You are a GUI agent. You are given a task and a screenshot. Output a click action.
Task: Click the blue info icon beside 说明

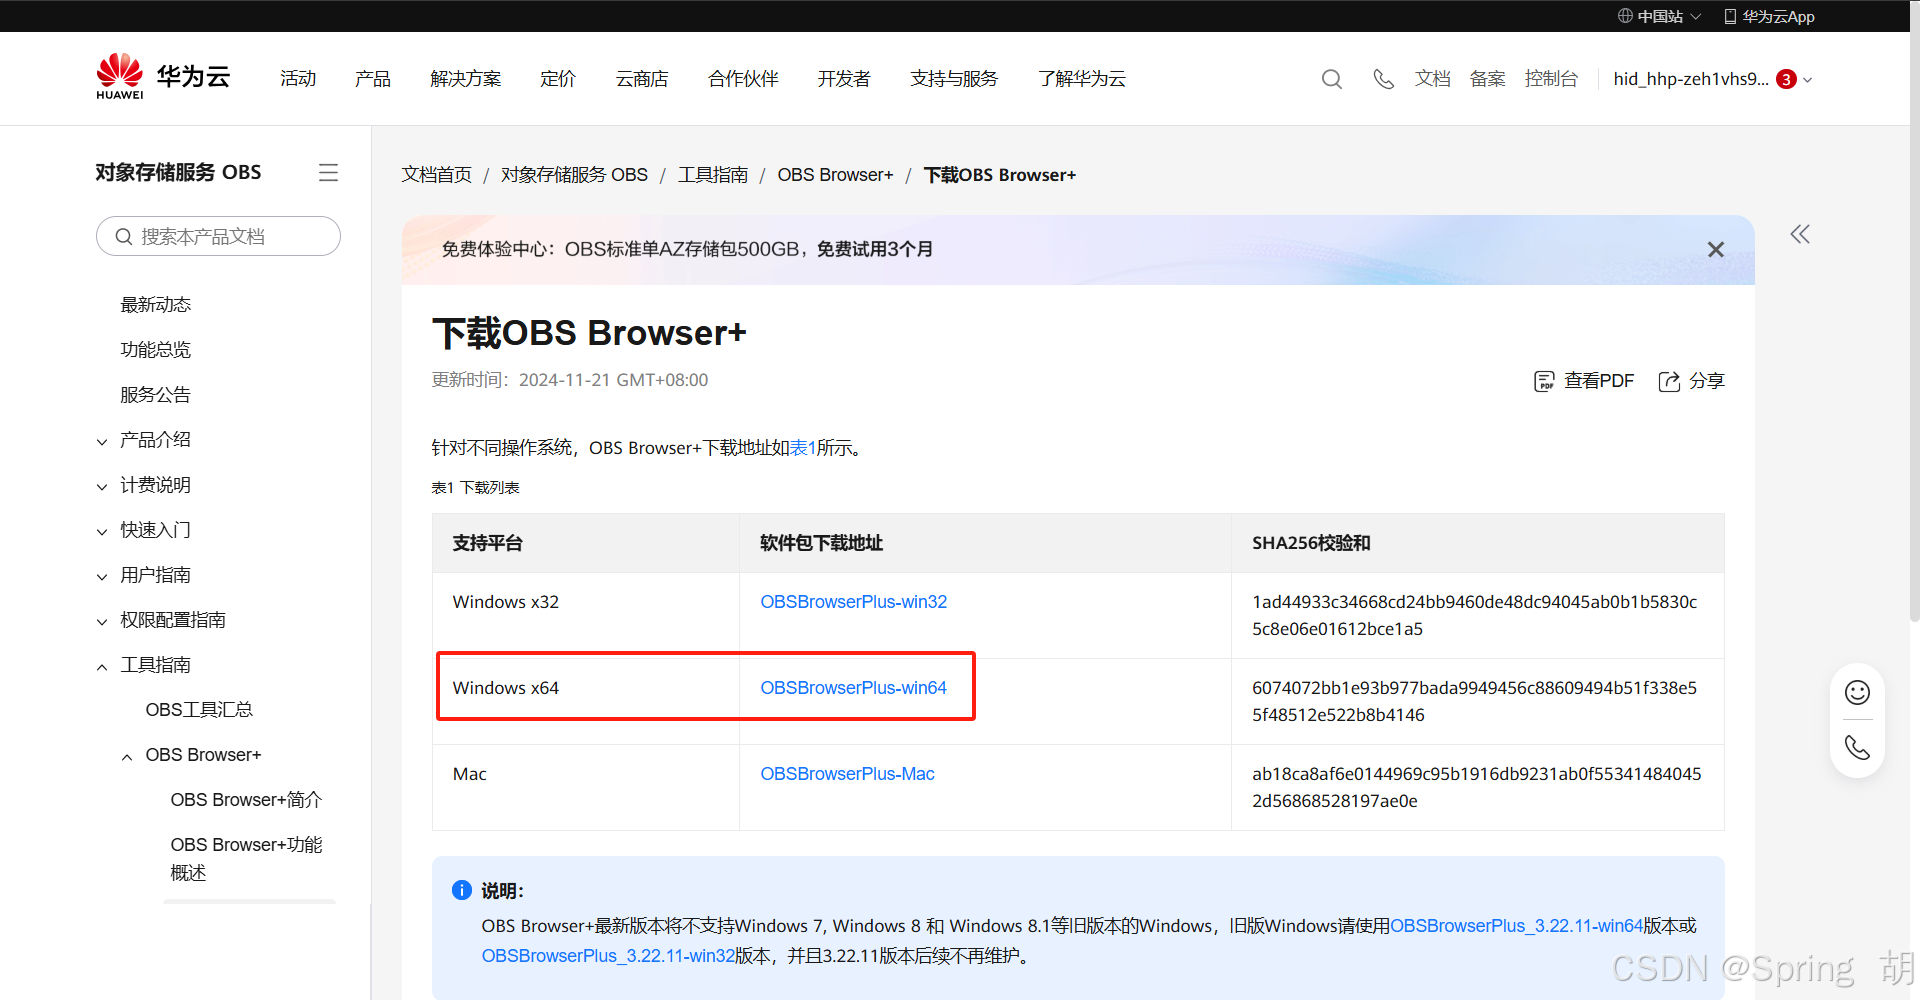click(461, 890)
